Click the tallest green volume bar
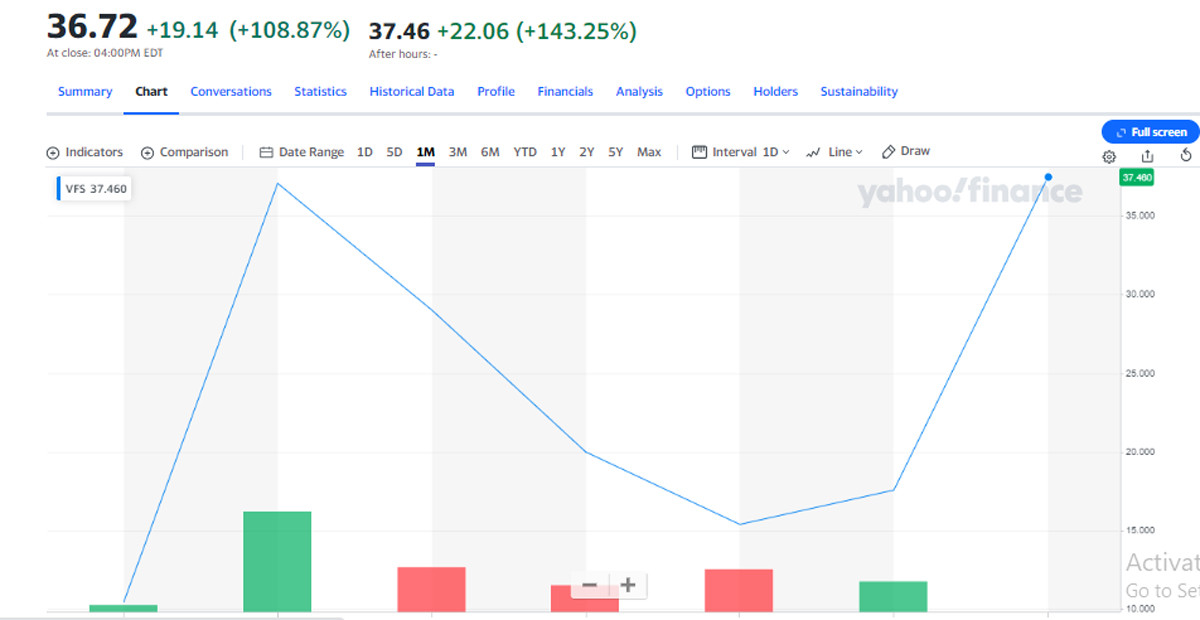Viewport: 1200px width, 620px height. pos(277,560)
